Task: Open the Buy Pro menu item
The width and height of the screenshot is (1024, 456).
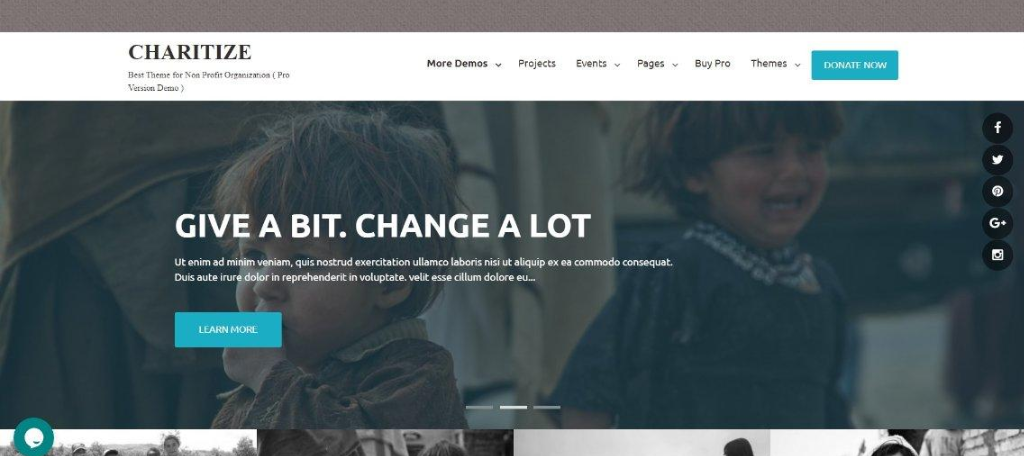Action: click(x=712, y=63)
